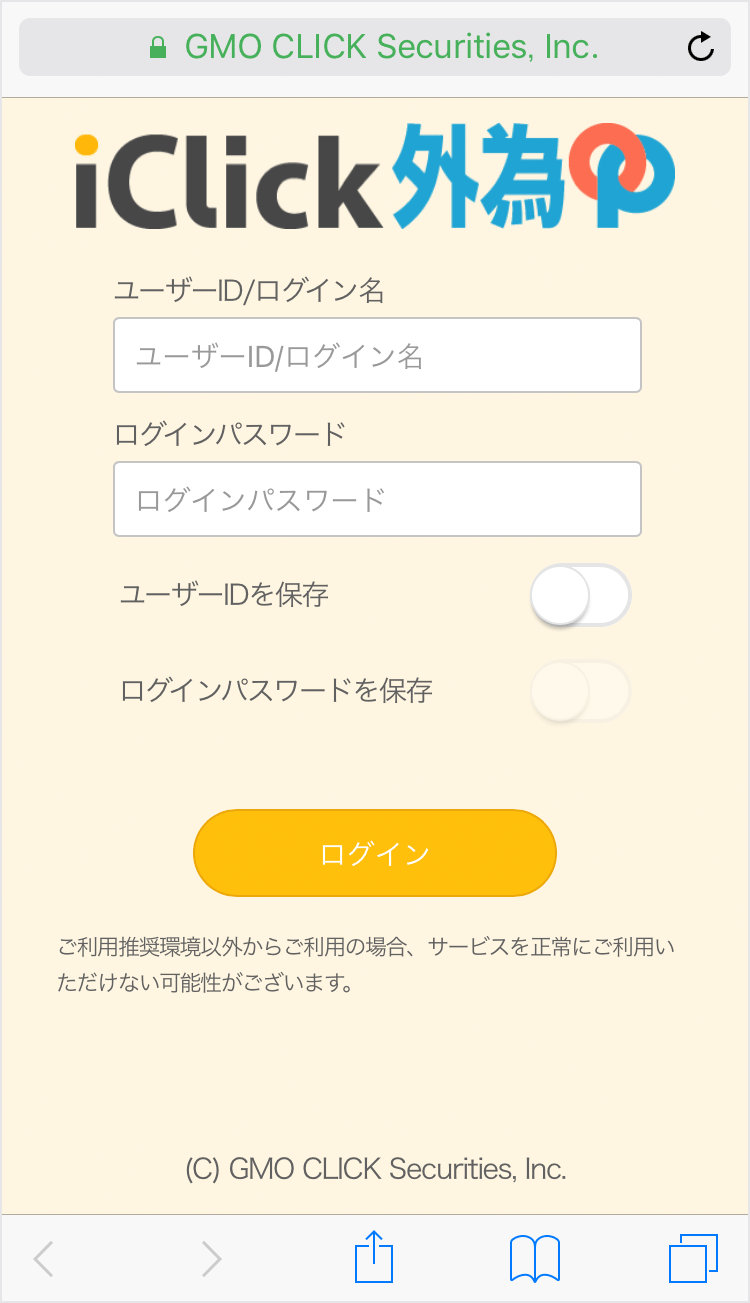750x1303 pixels.
Task: Tap the ログインパスワード field label
Action: (x=230, y=434)
